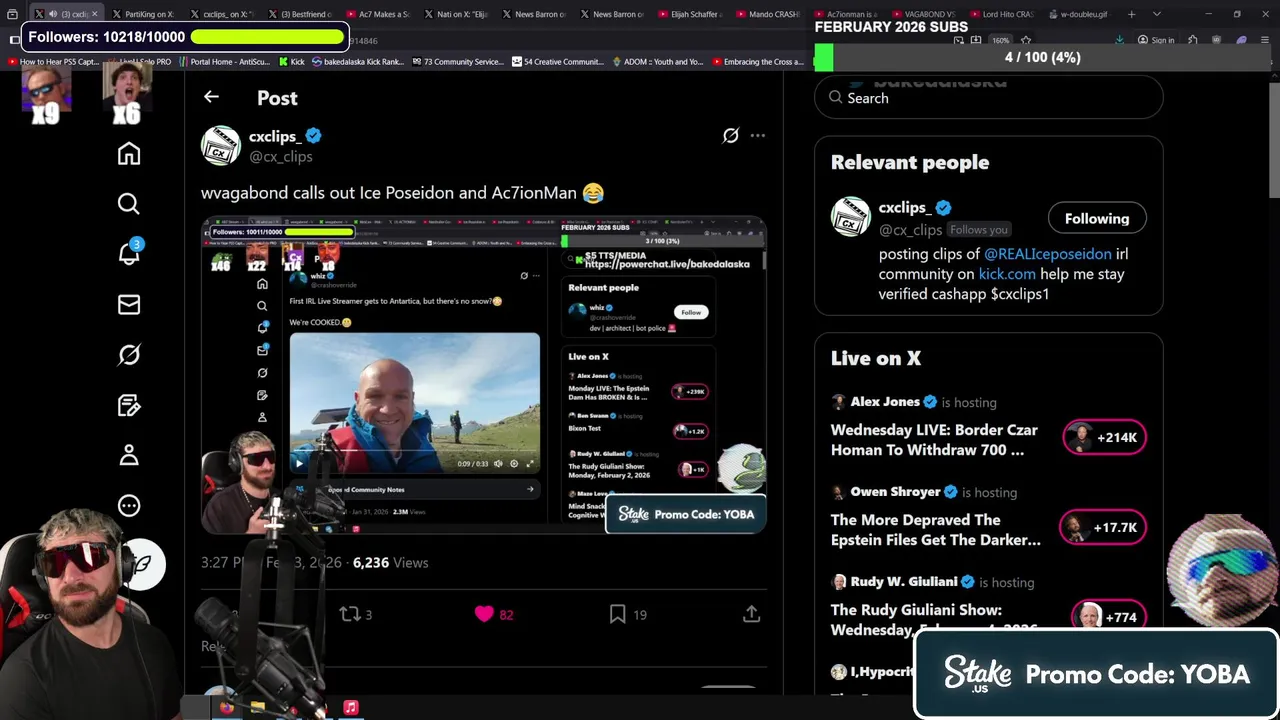Open bakedalaska Kick Rank bookmark

(357, 62)
